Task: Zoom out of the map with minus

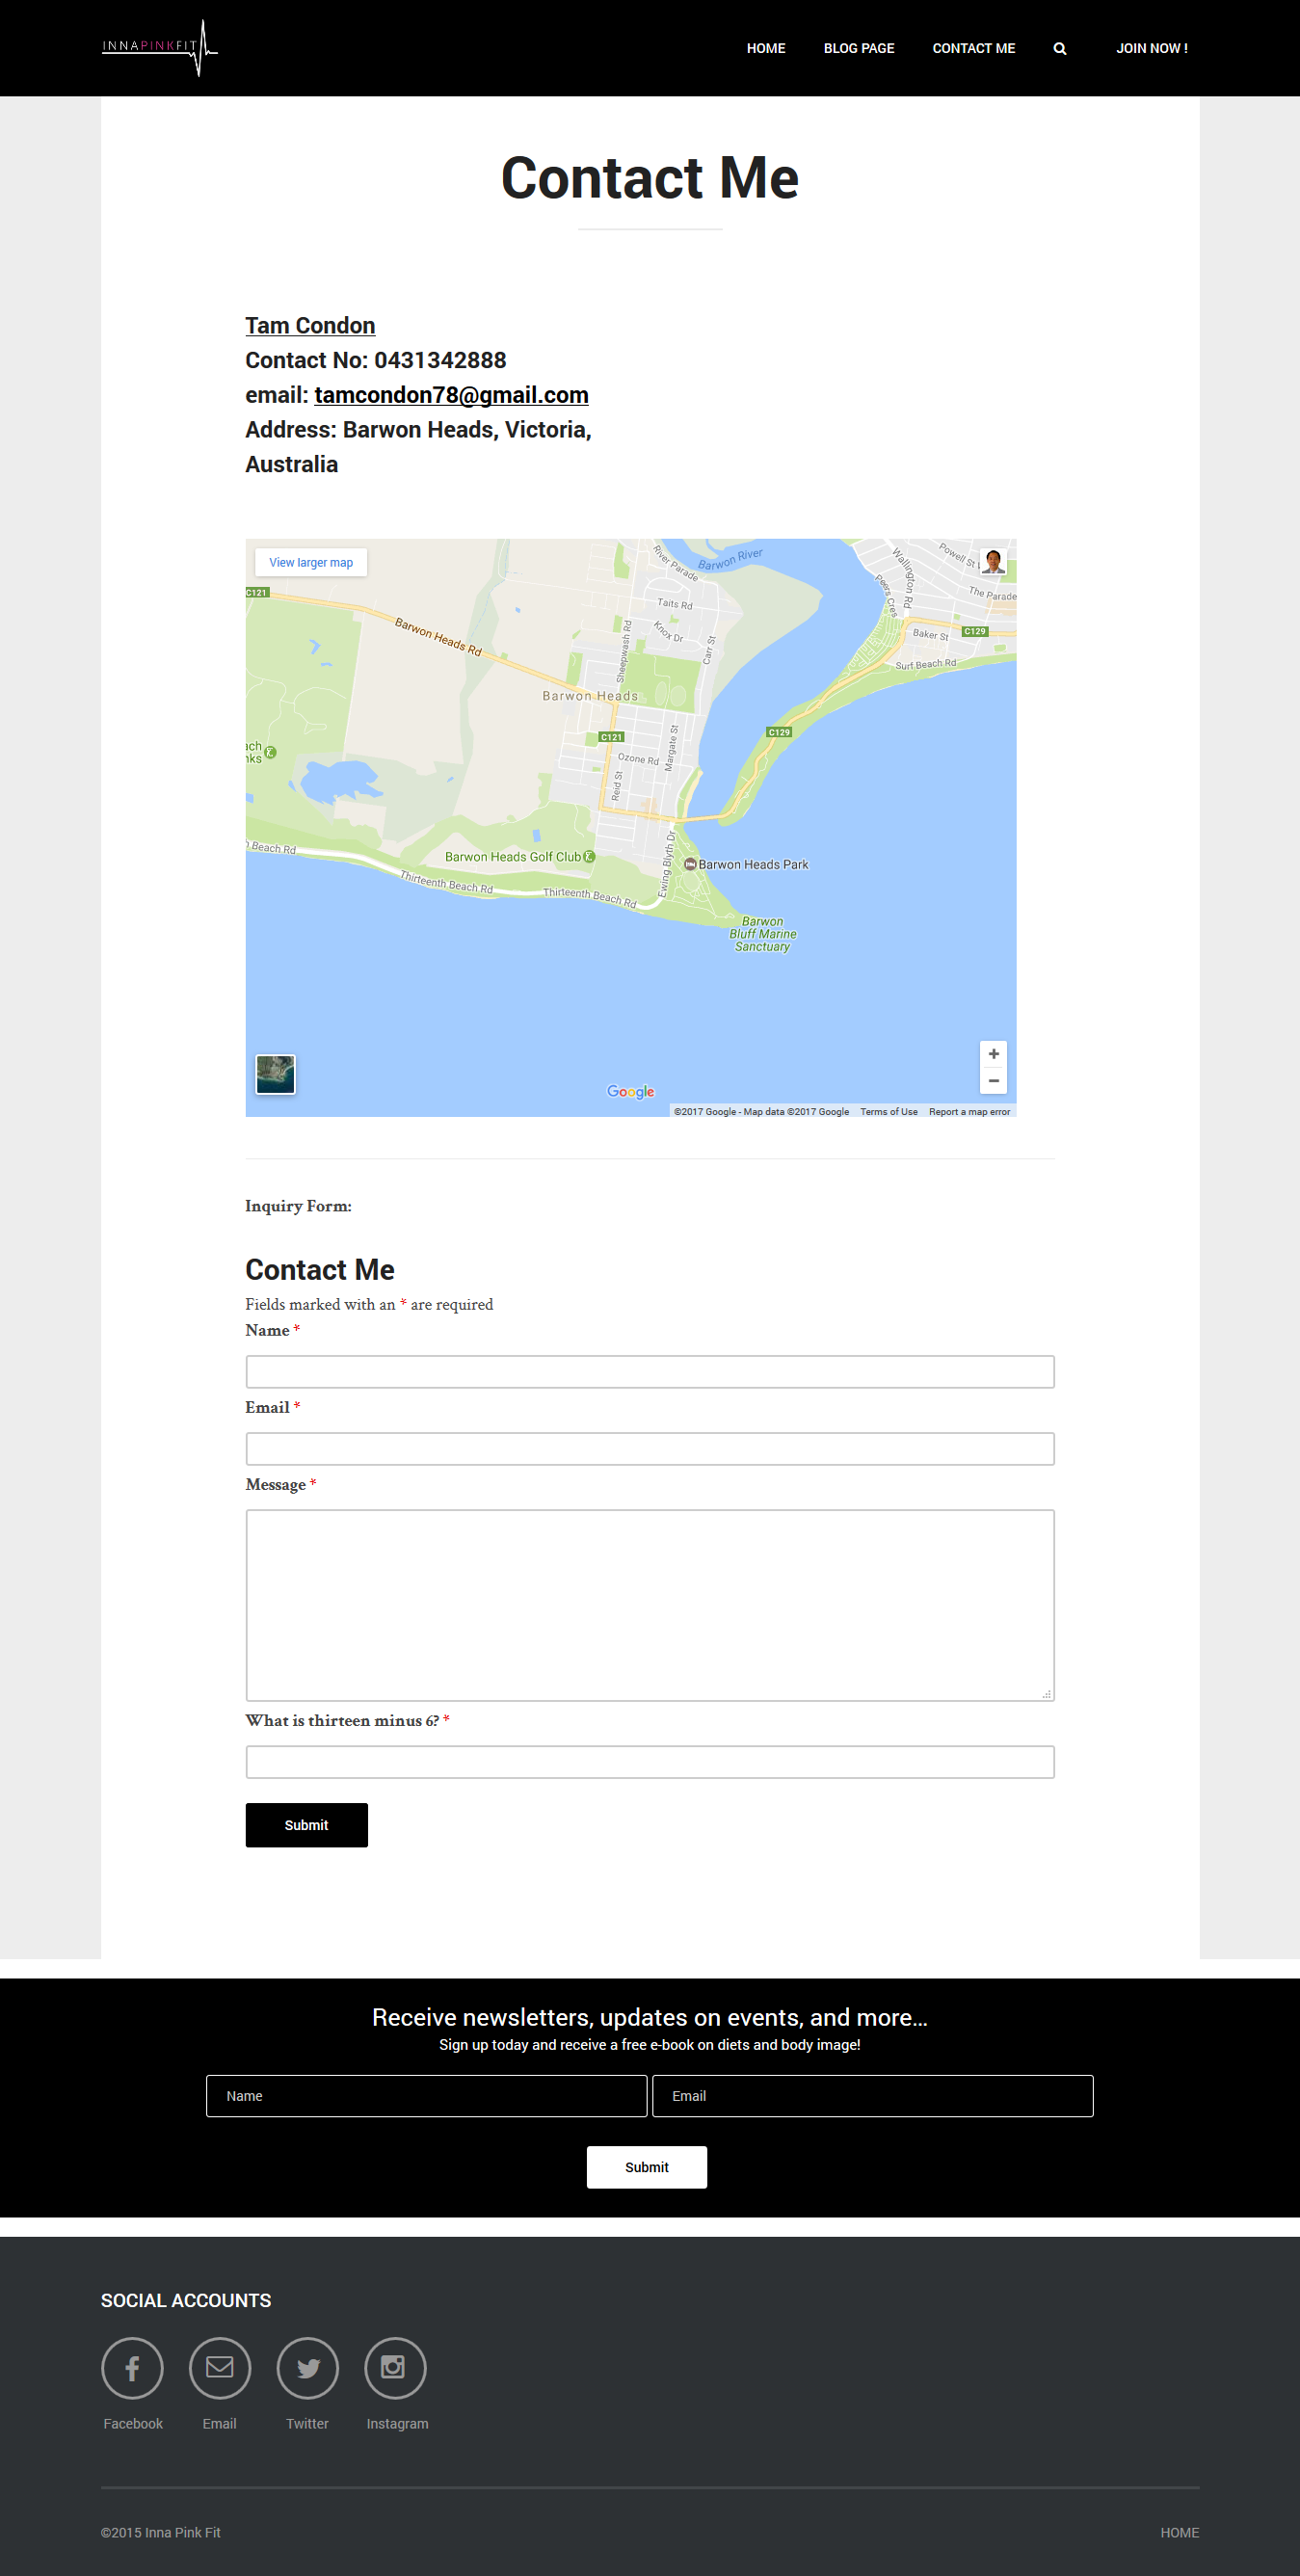Action: (993, 1081)
